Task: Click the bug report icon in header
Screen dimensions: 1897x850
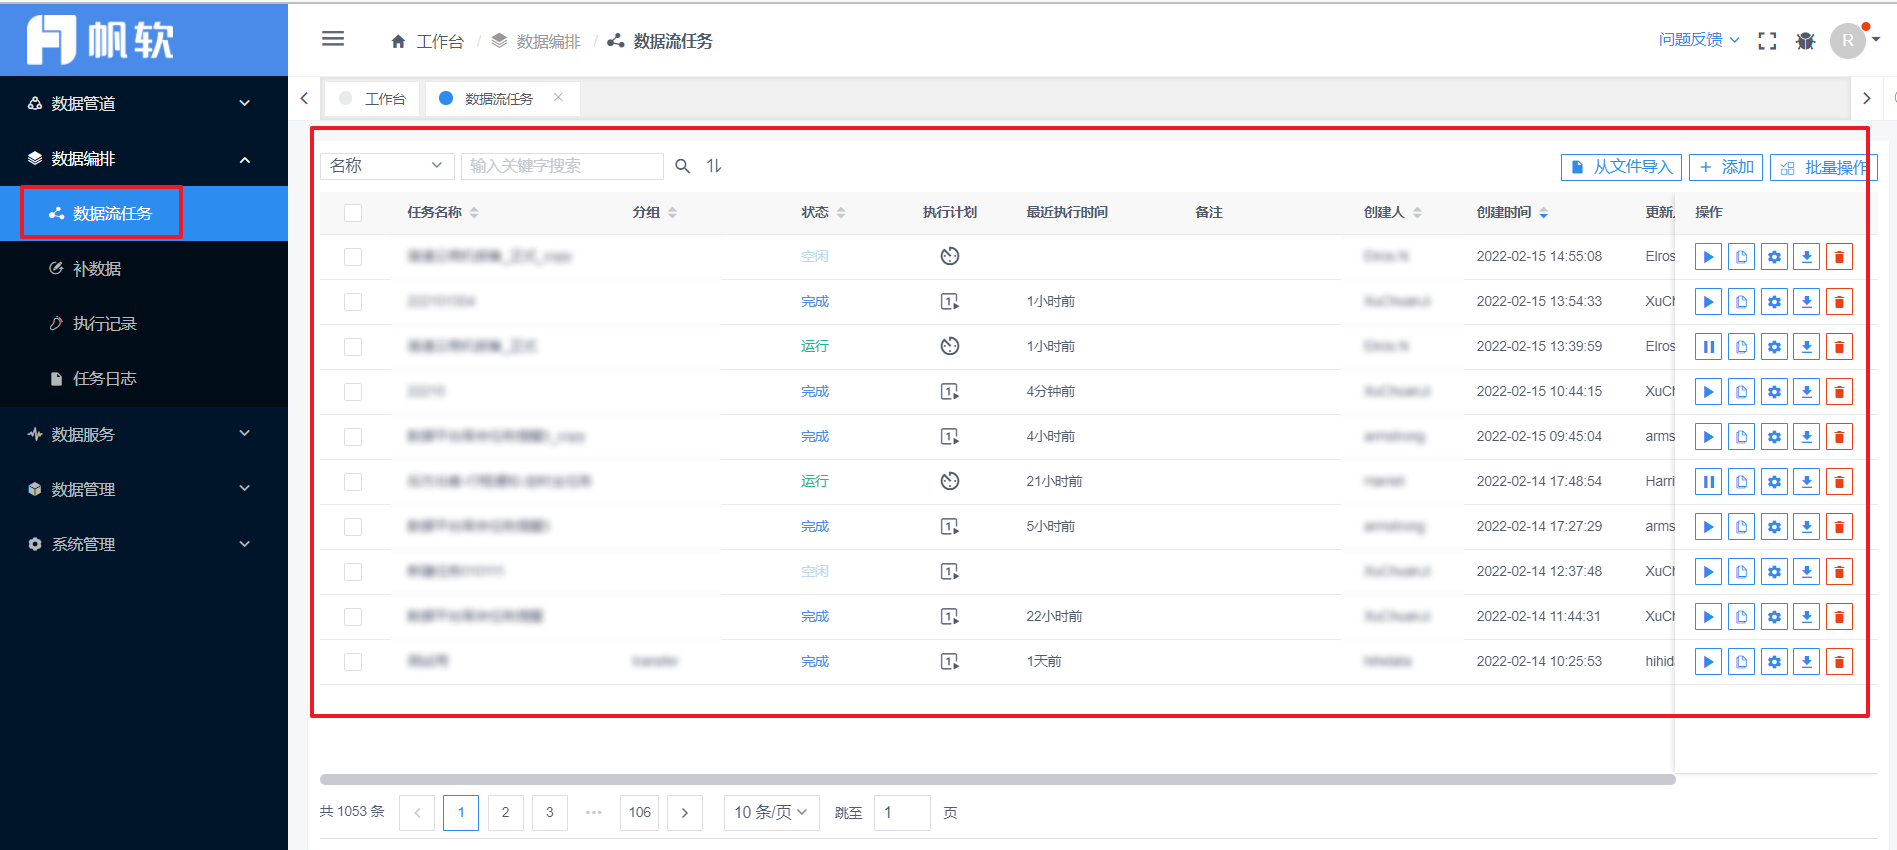Action: pyautogui.click(x=1805, y=41)
